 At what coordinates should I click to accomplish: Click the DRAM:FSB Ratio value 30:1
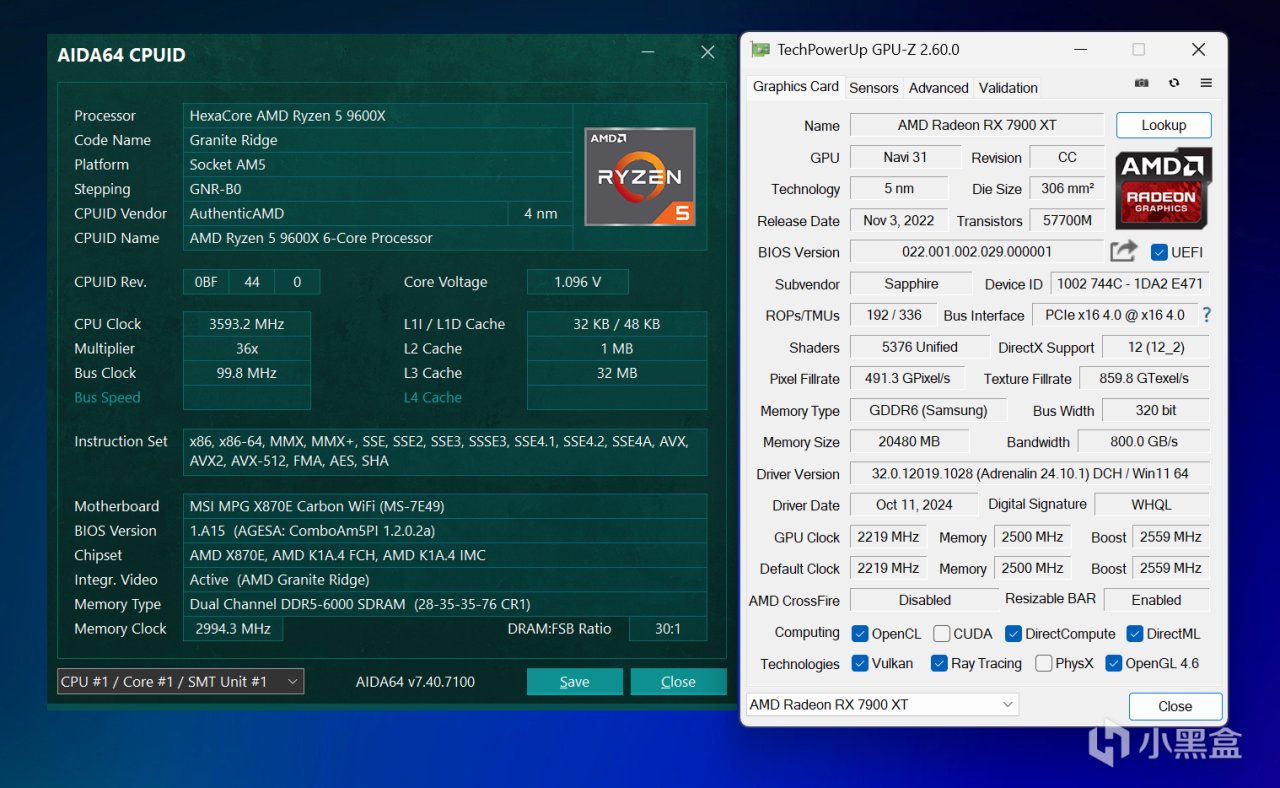[x=667, y=629]
